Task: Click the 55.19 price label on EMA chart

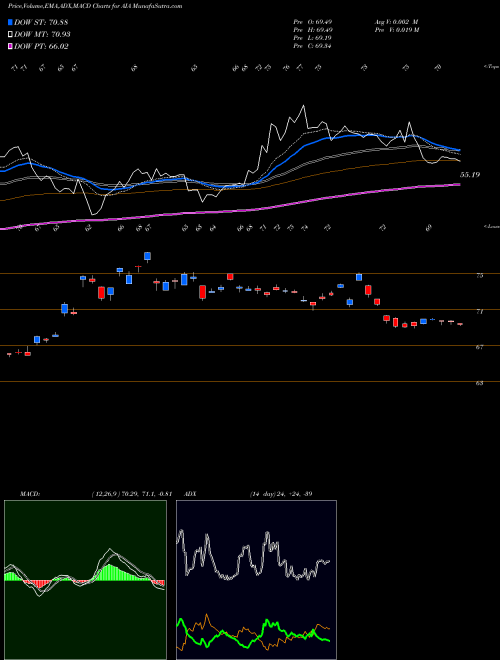Action: pos(470,175)
